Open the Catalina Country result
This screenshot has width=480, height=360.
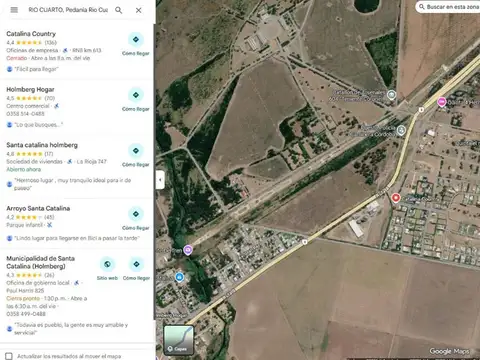point(31,34)
